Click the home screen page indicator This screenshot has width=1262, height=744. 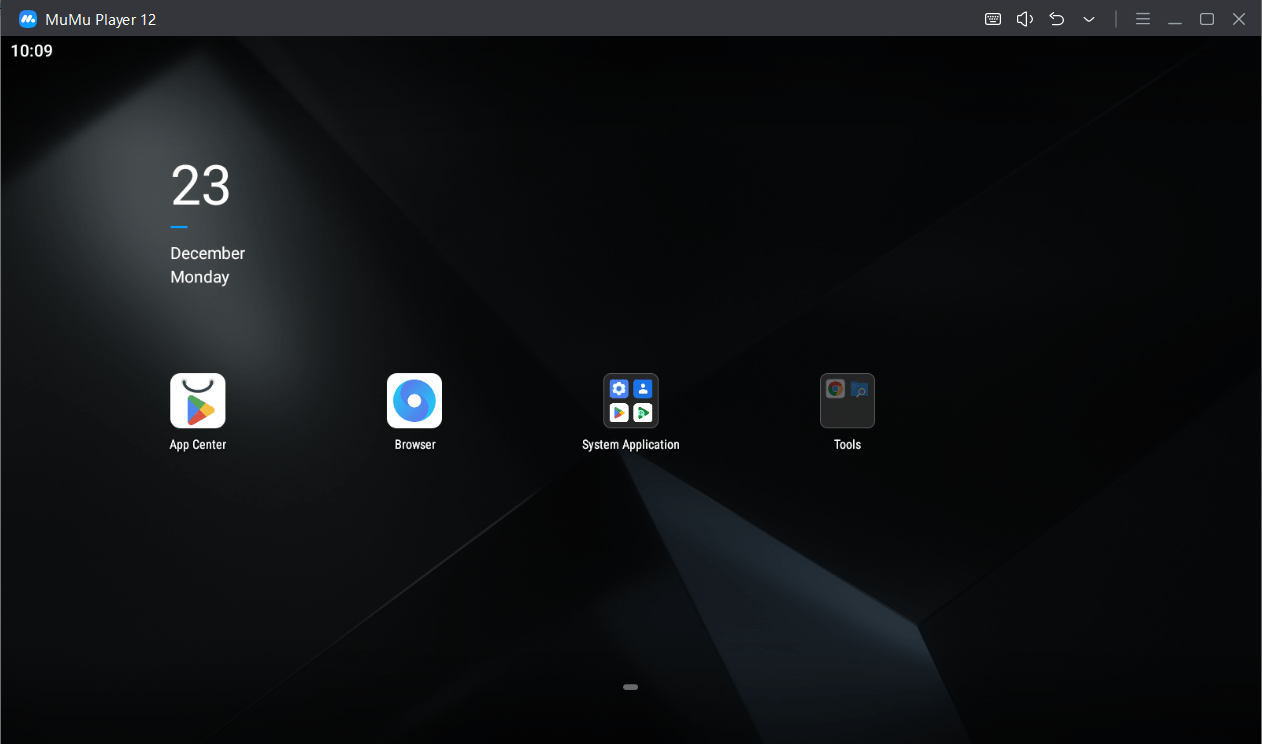(630, 687)
